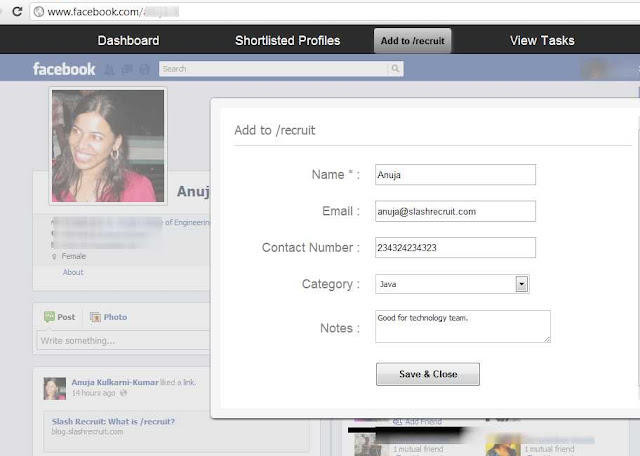Image resolution: width=640 pixels, height=456 pixels.
Task: Open the Dashboard tab
Action: (x=128, y=40)
